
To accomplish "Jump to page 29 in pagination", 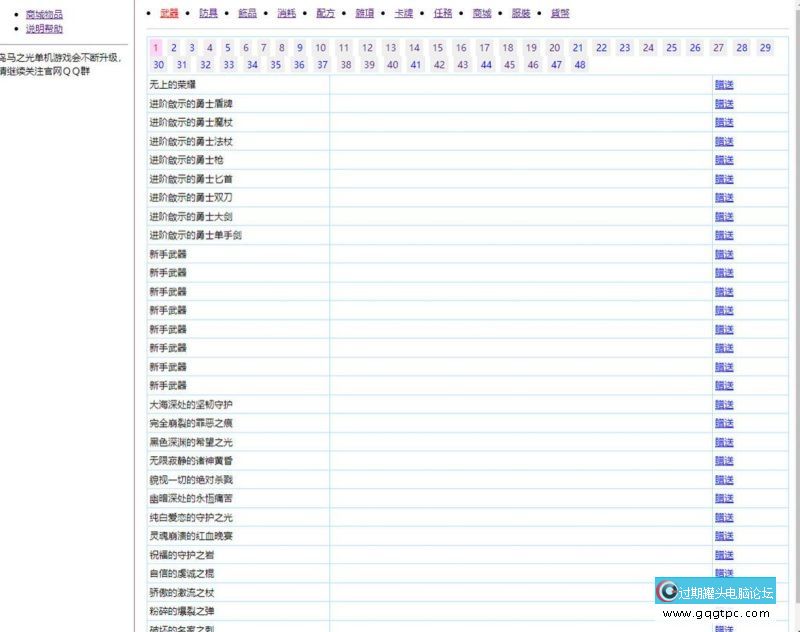I will (765, 47).
